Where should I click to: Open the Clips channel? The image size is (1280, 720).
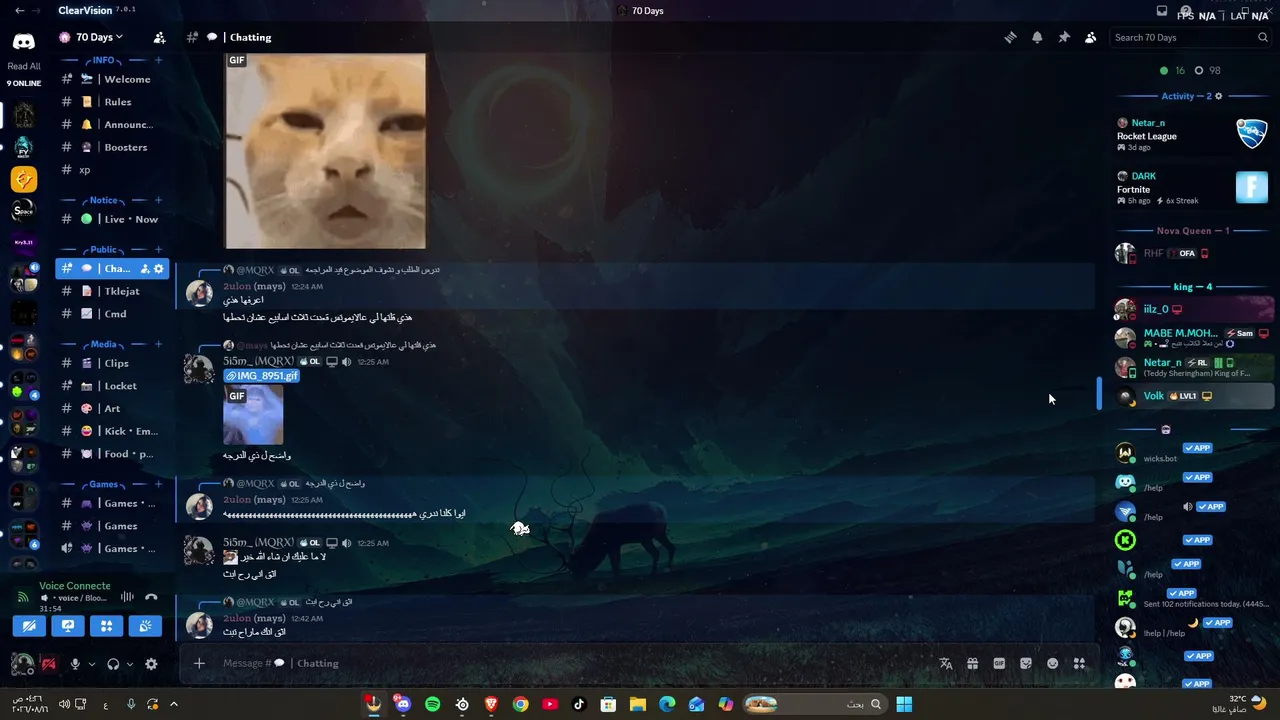[x=112, y=363]
